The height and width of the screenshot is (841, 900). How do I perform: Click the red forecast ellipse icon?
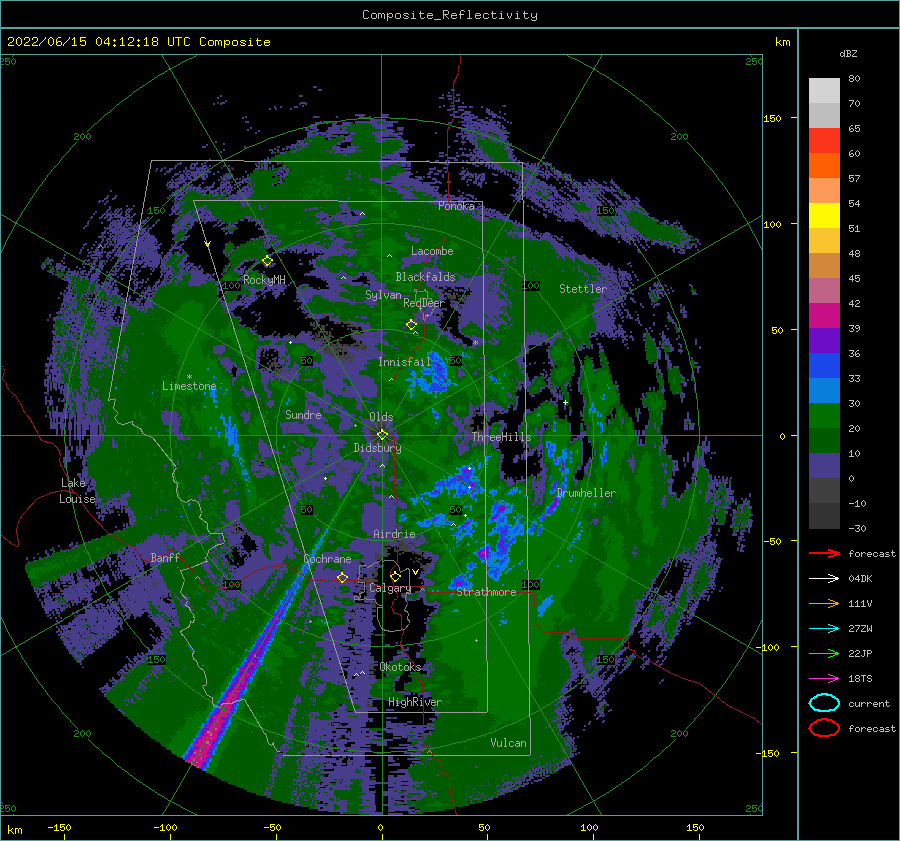pyautogui.click(x=824, y=728)
